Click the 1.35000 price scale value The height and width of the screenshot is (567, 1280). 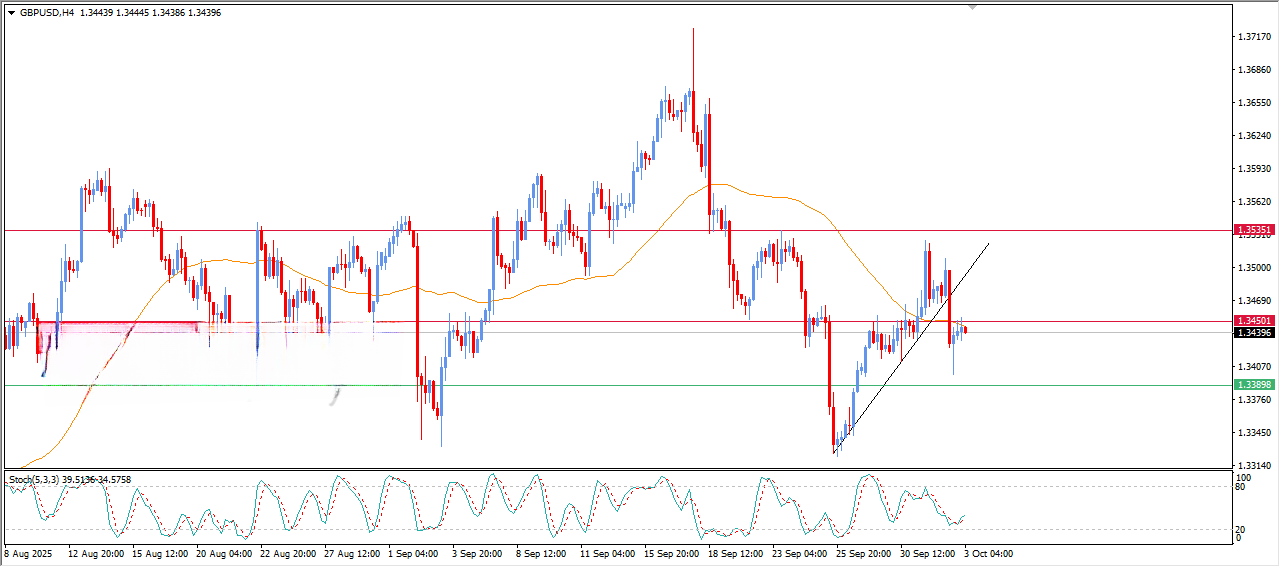coord(1254,268)
